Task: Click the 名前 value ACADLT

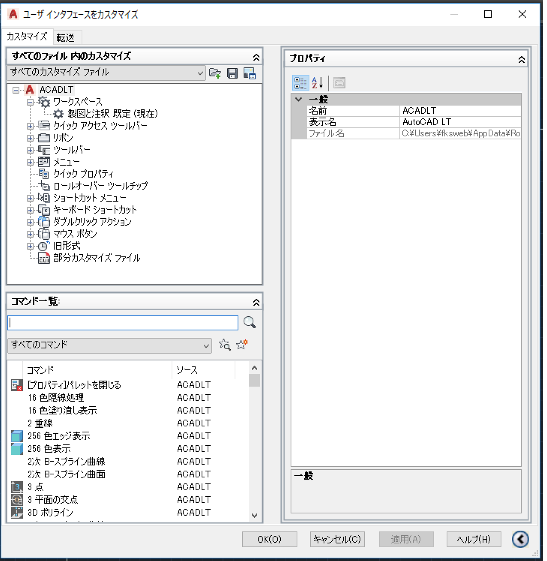Action: click(x=460, y=111)
